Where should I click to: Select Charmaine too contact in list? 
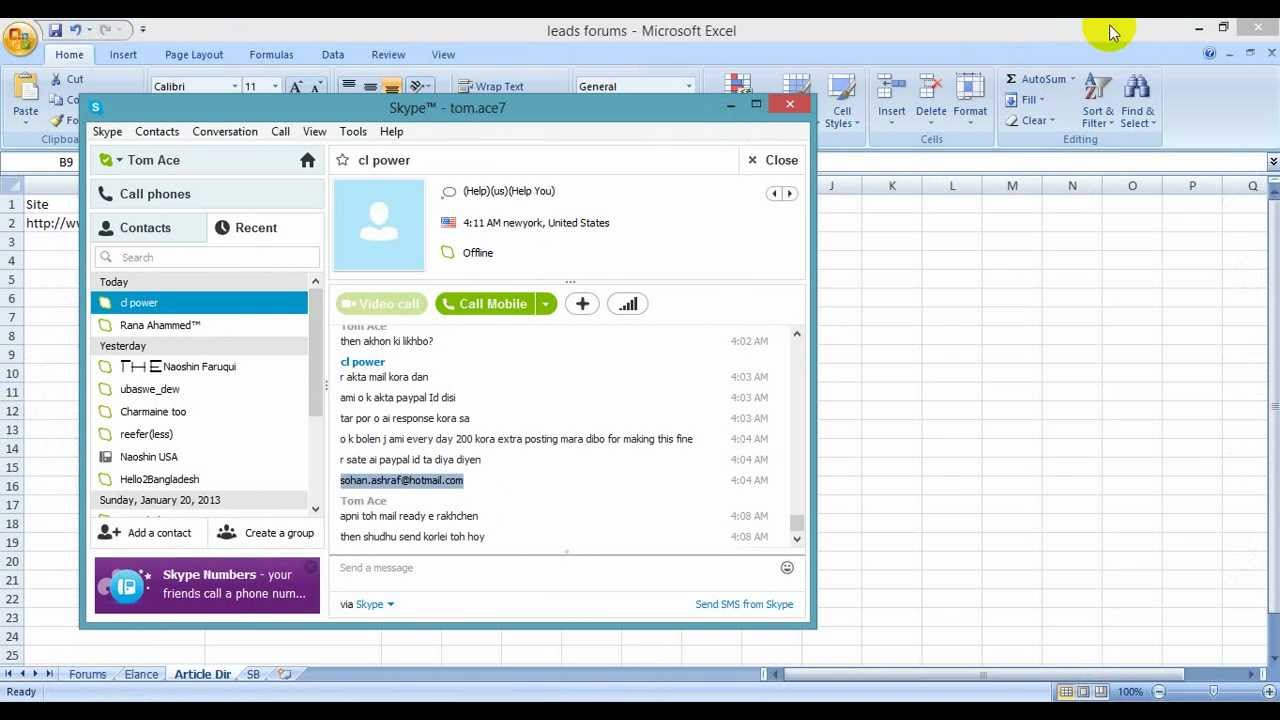199,412
